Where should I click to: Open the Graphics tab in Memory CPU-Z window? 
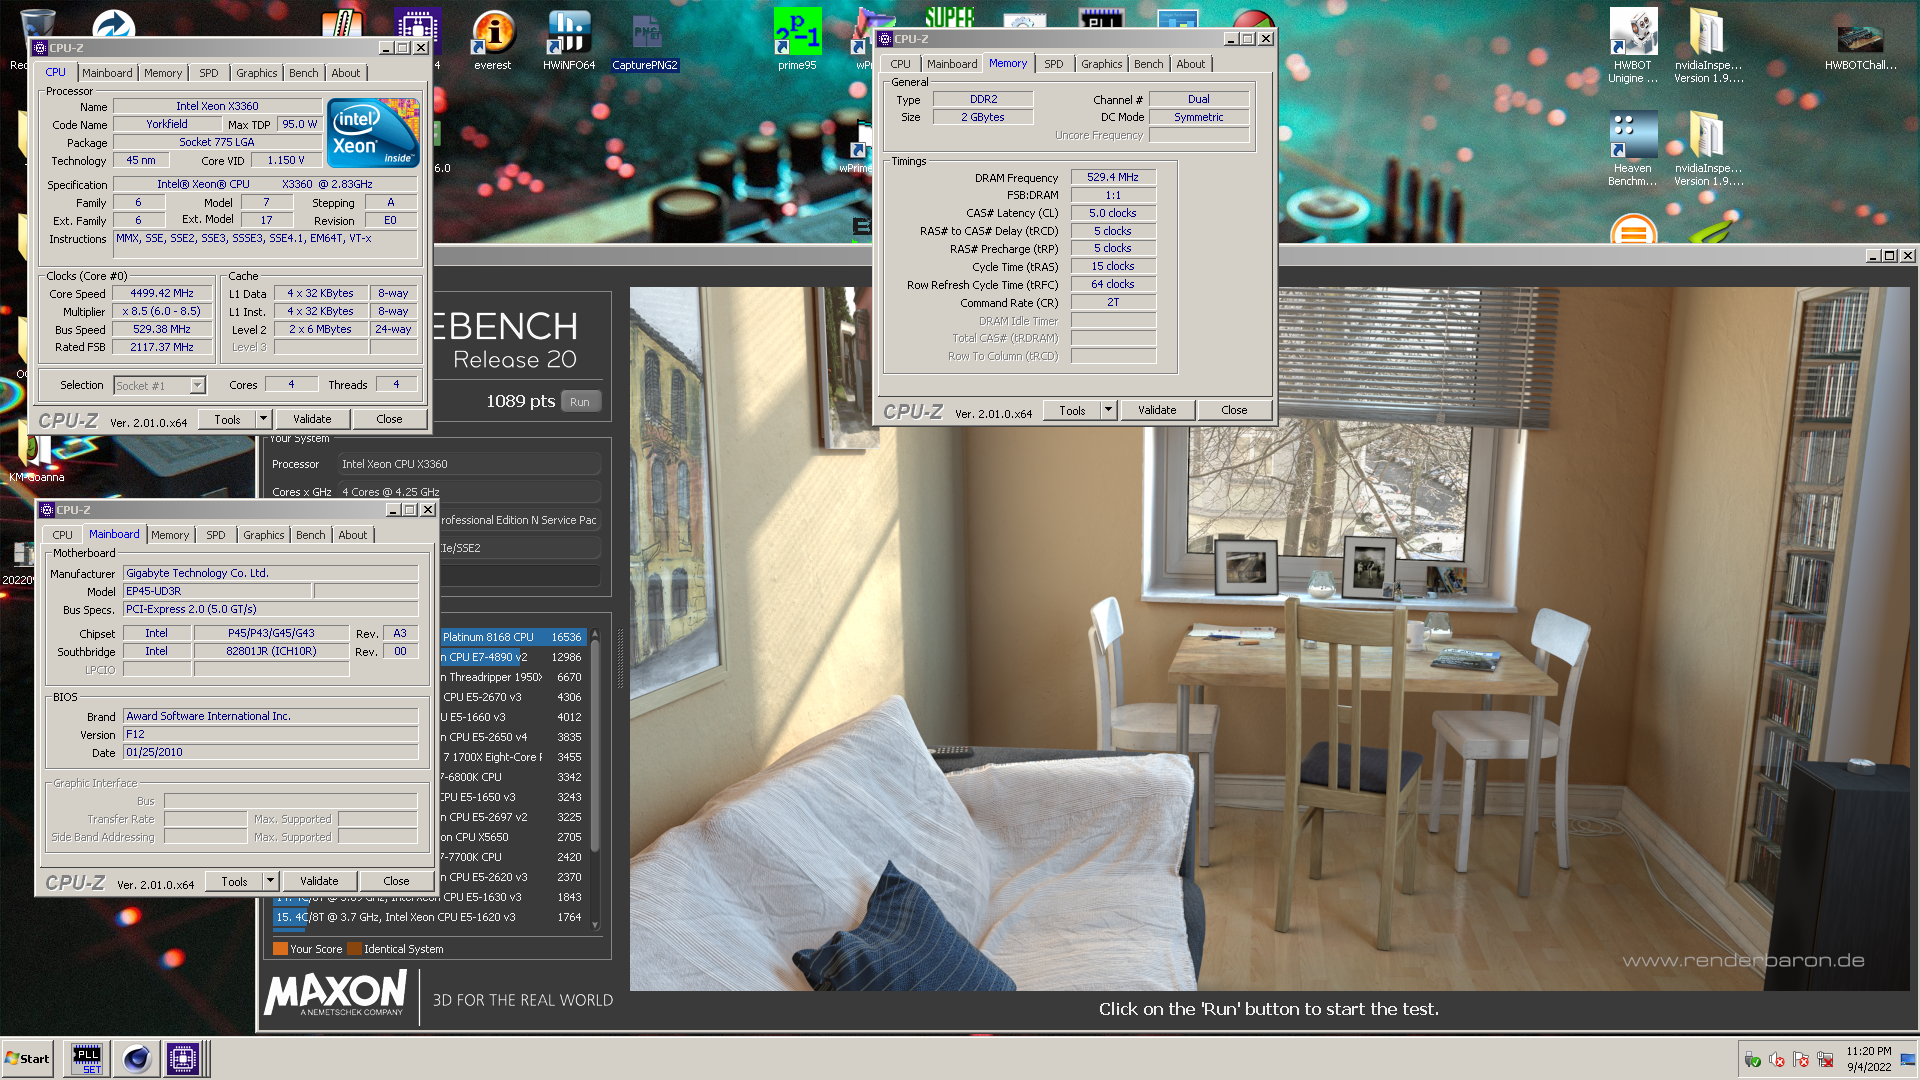coord(1102,64)
